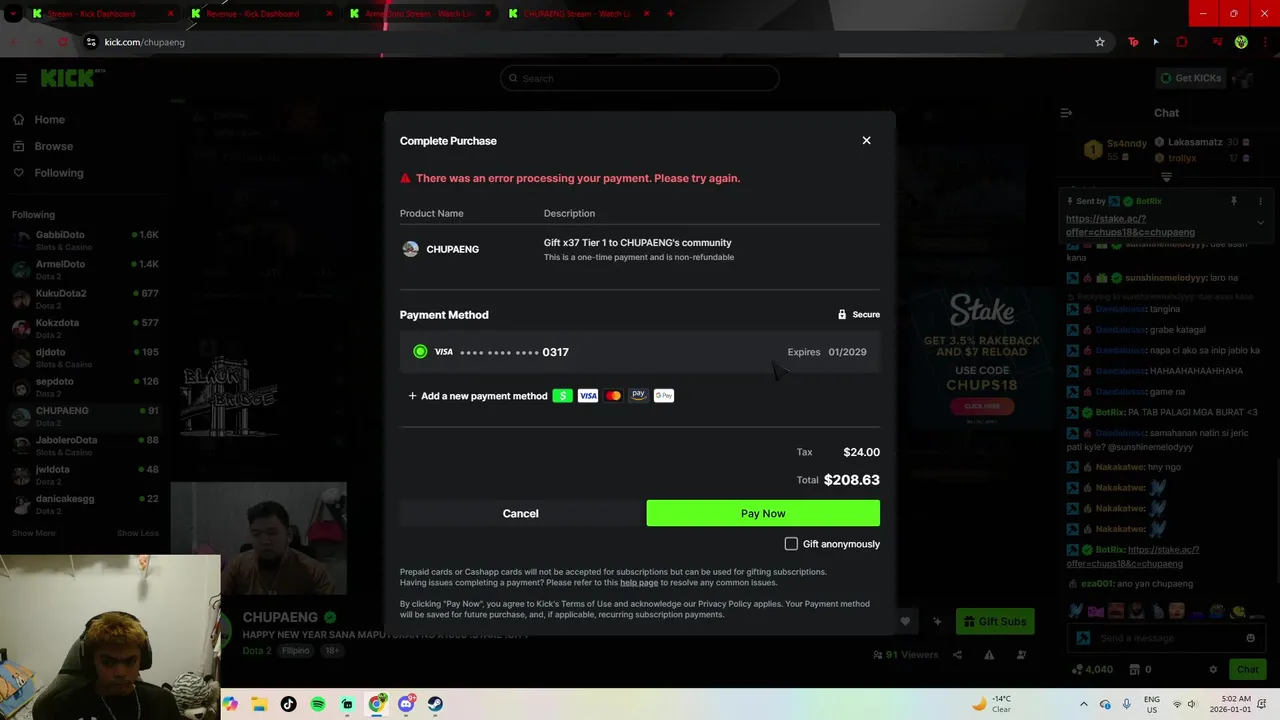Open Steam from the taskbar

tap(435, 704)
